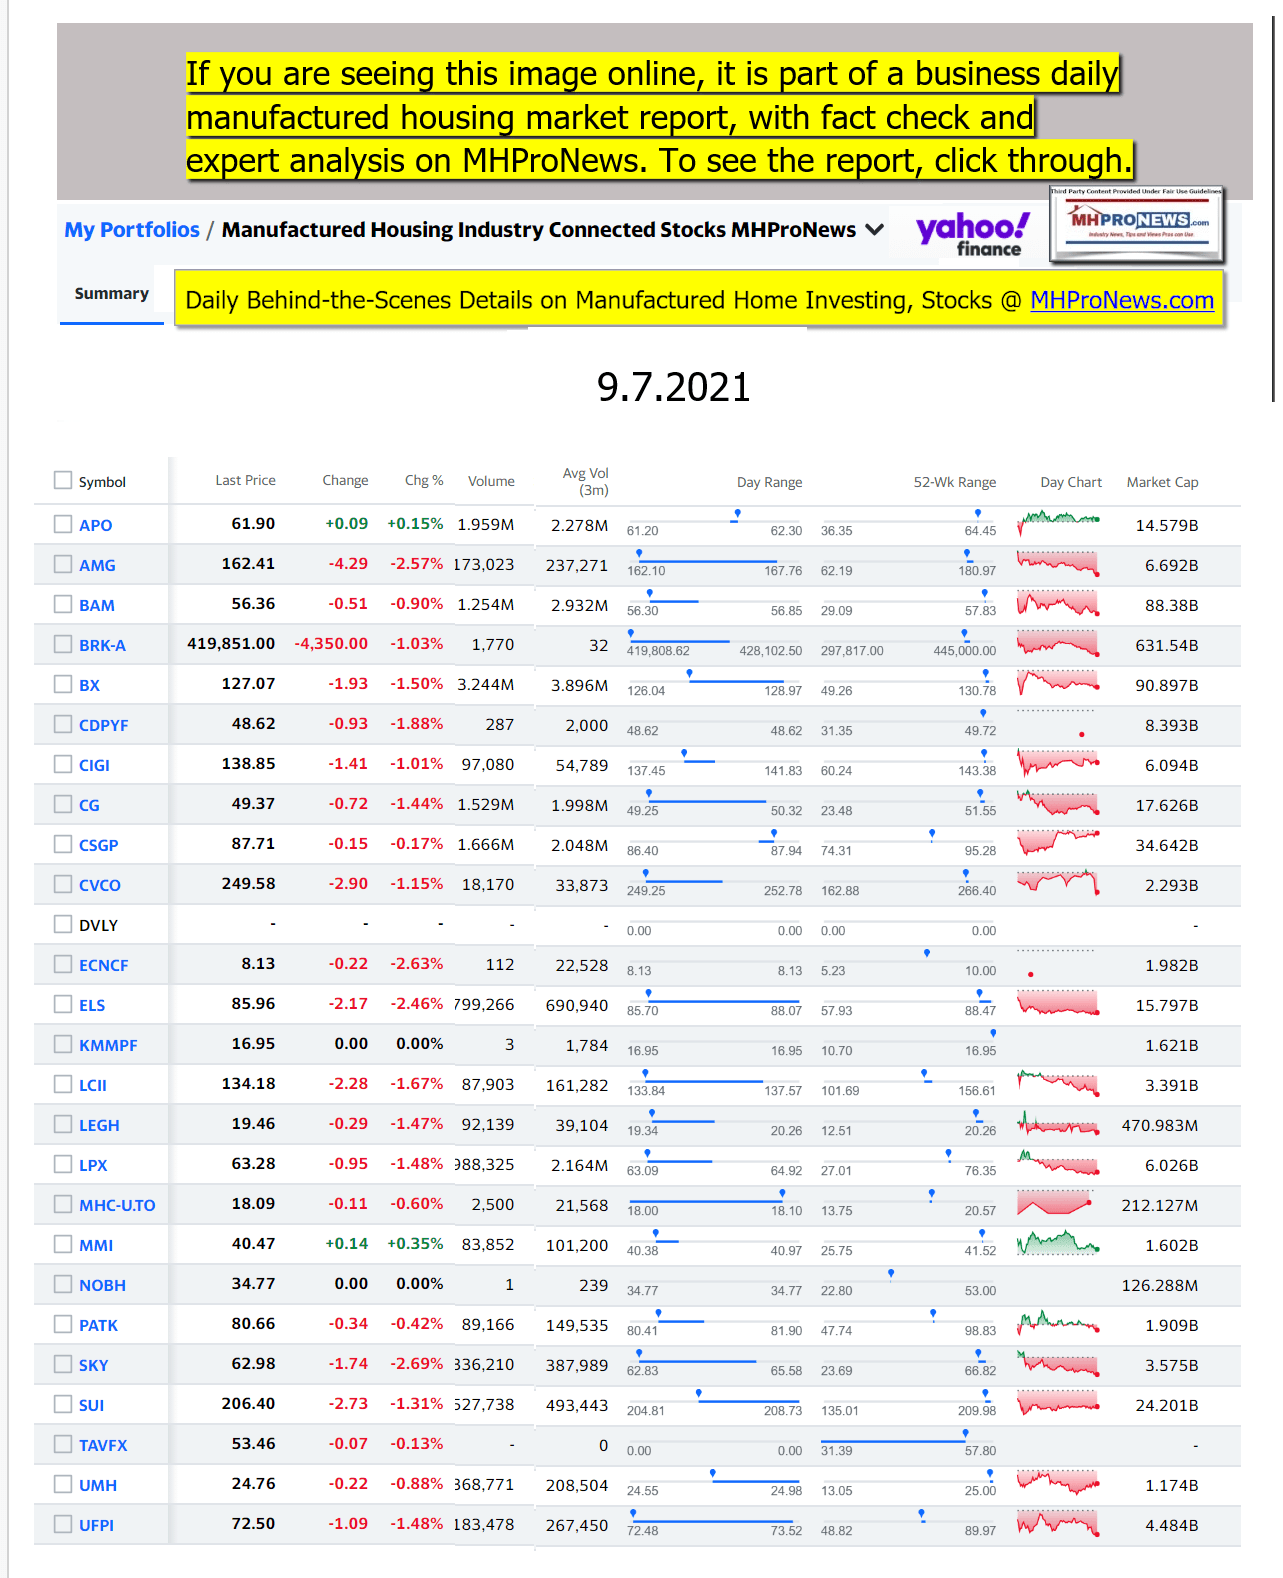Viewport: 1283px width, 1578px height.
Task: Open the AMG ticker link
Action: tap(97, 565)
